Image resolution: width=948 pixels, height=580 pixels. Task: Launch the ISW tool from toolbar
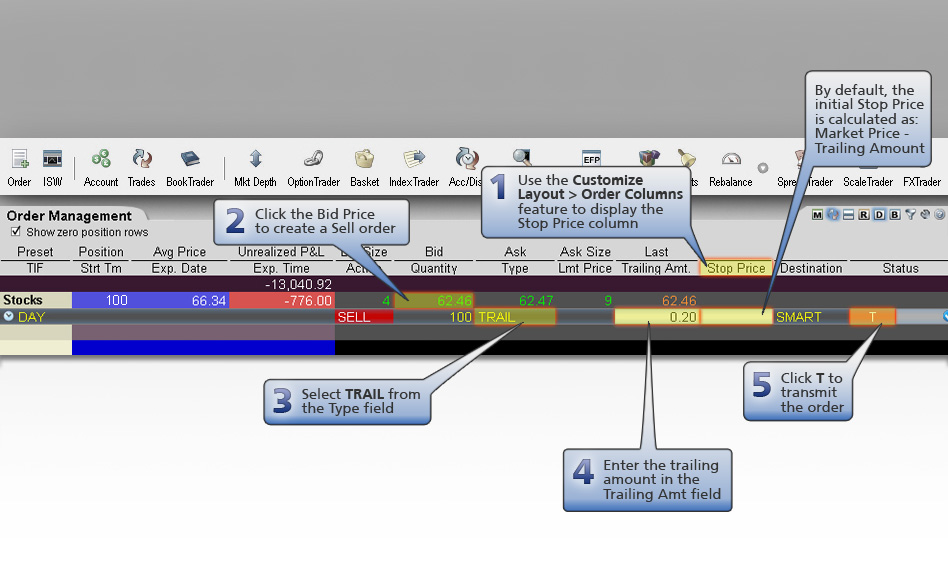pyautogui.click(x=53, y=159)
